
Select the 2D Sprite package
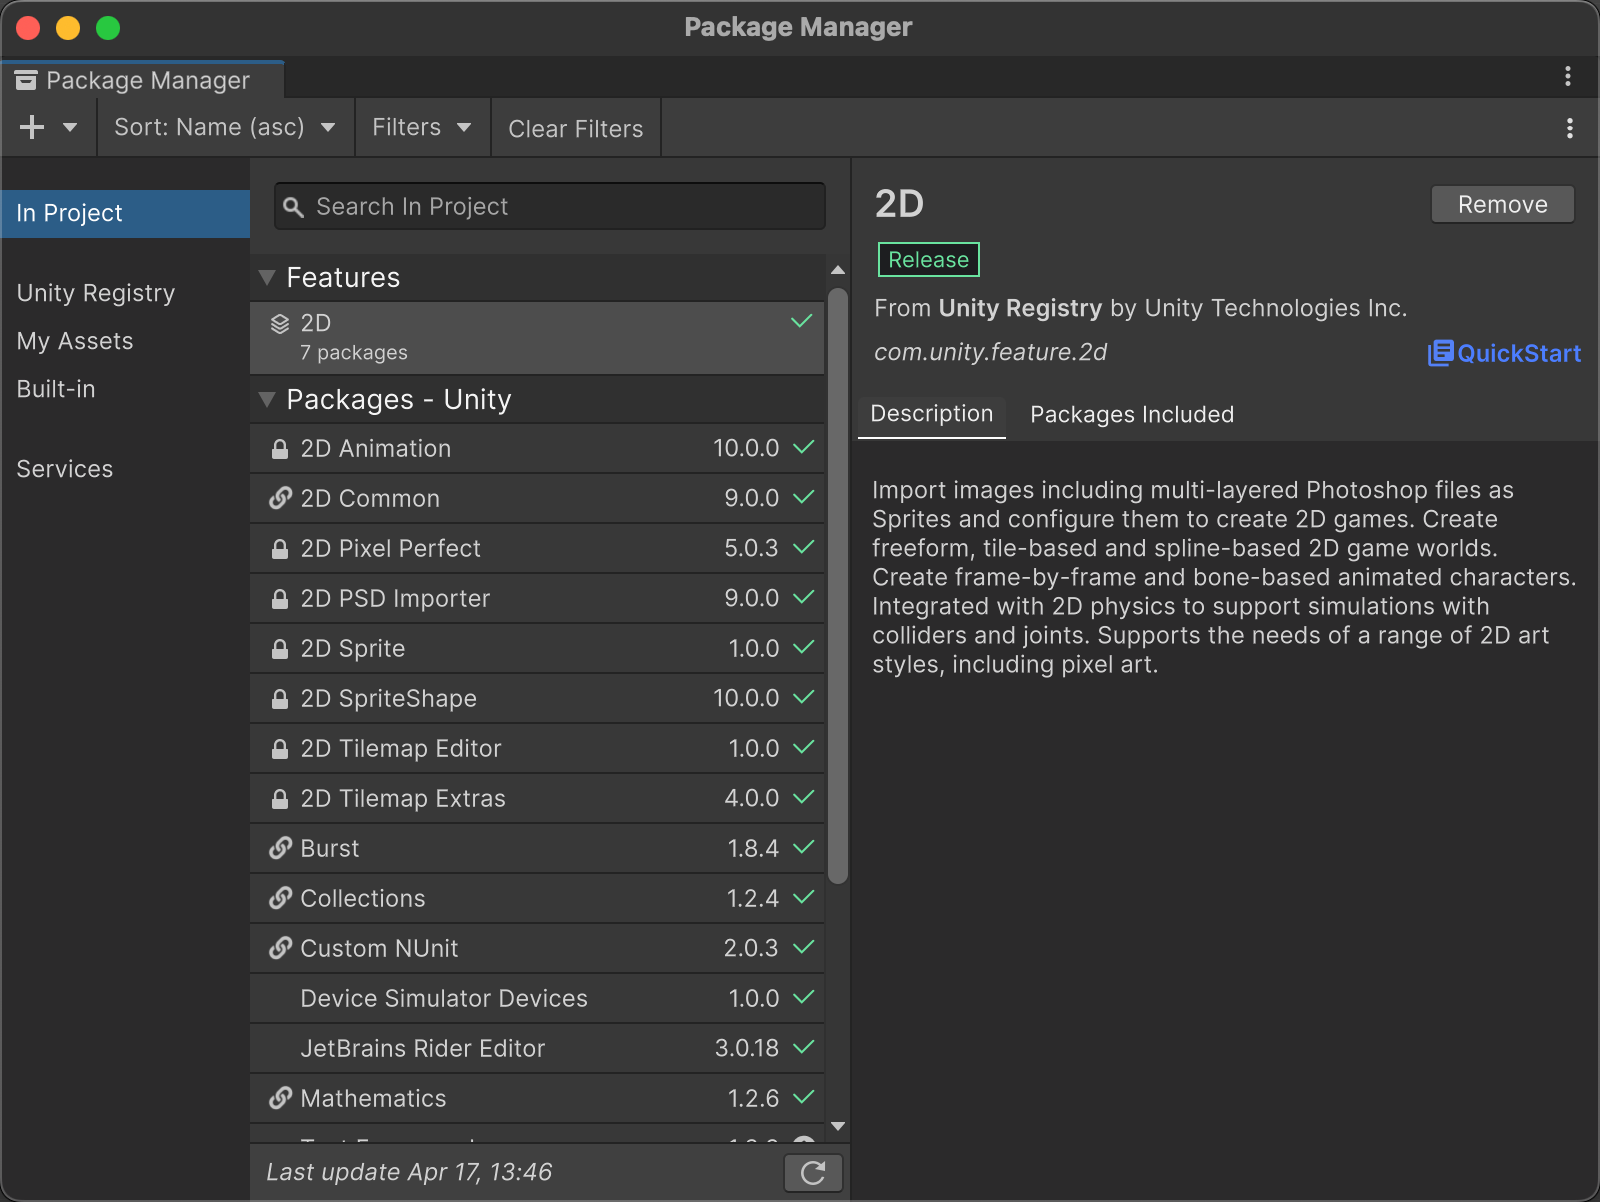point(537,648)
